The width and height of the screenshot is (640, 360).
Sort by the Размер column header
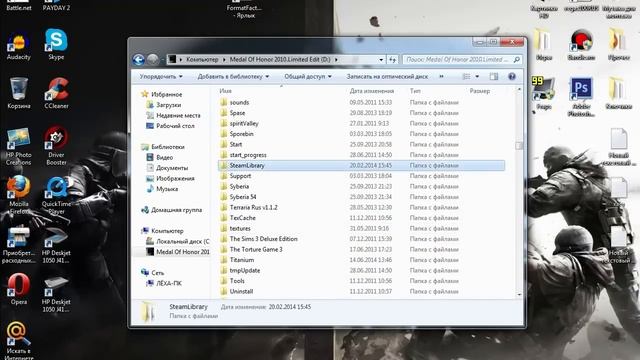point(480,91)
